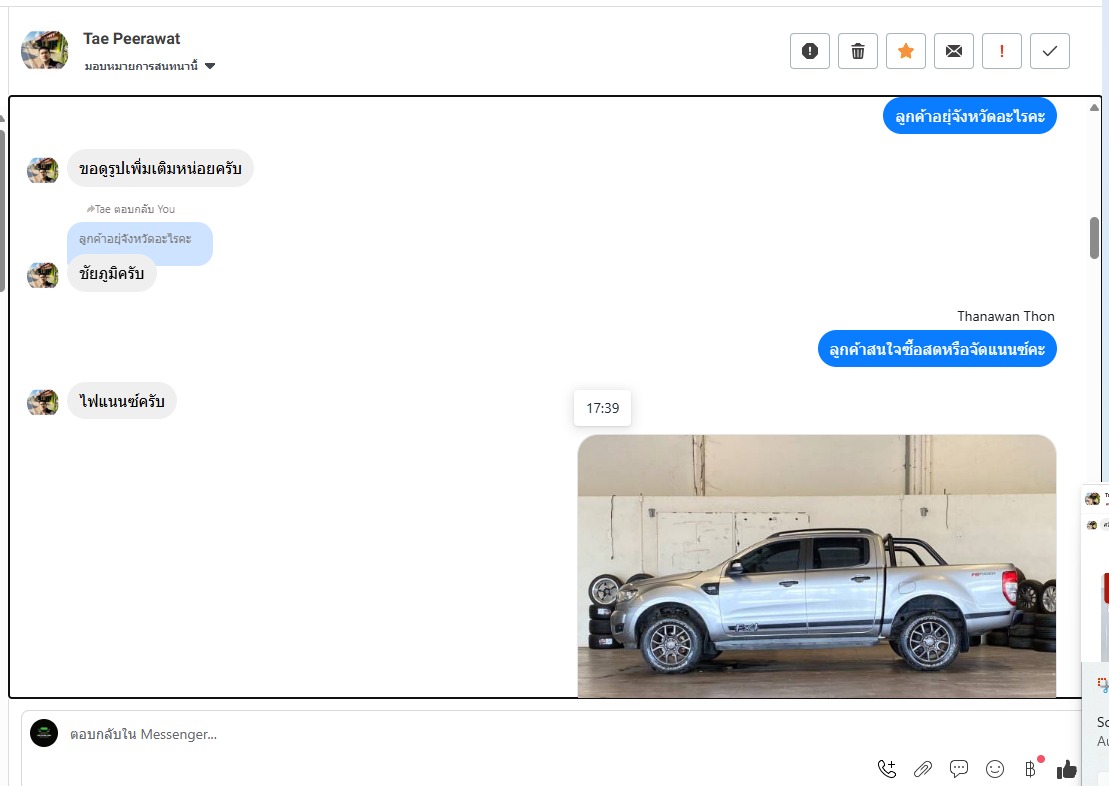Open the assign conversation dropdown
The width and height of the screenshot is (1109, 786).
pos(149,66)
